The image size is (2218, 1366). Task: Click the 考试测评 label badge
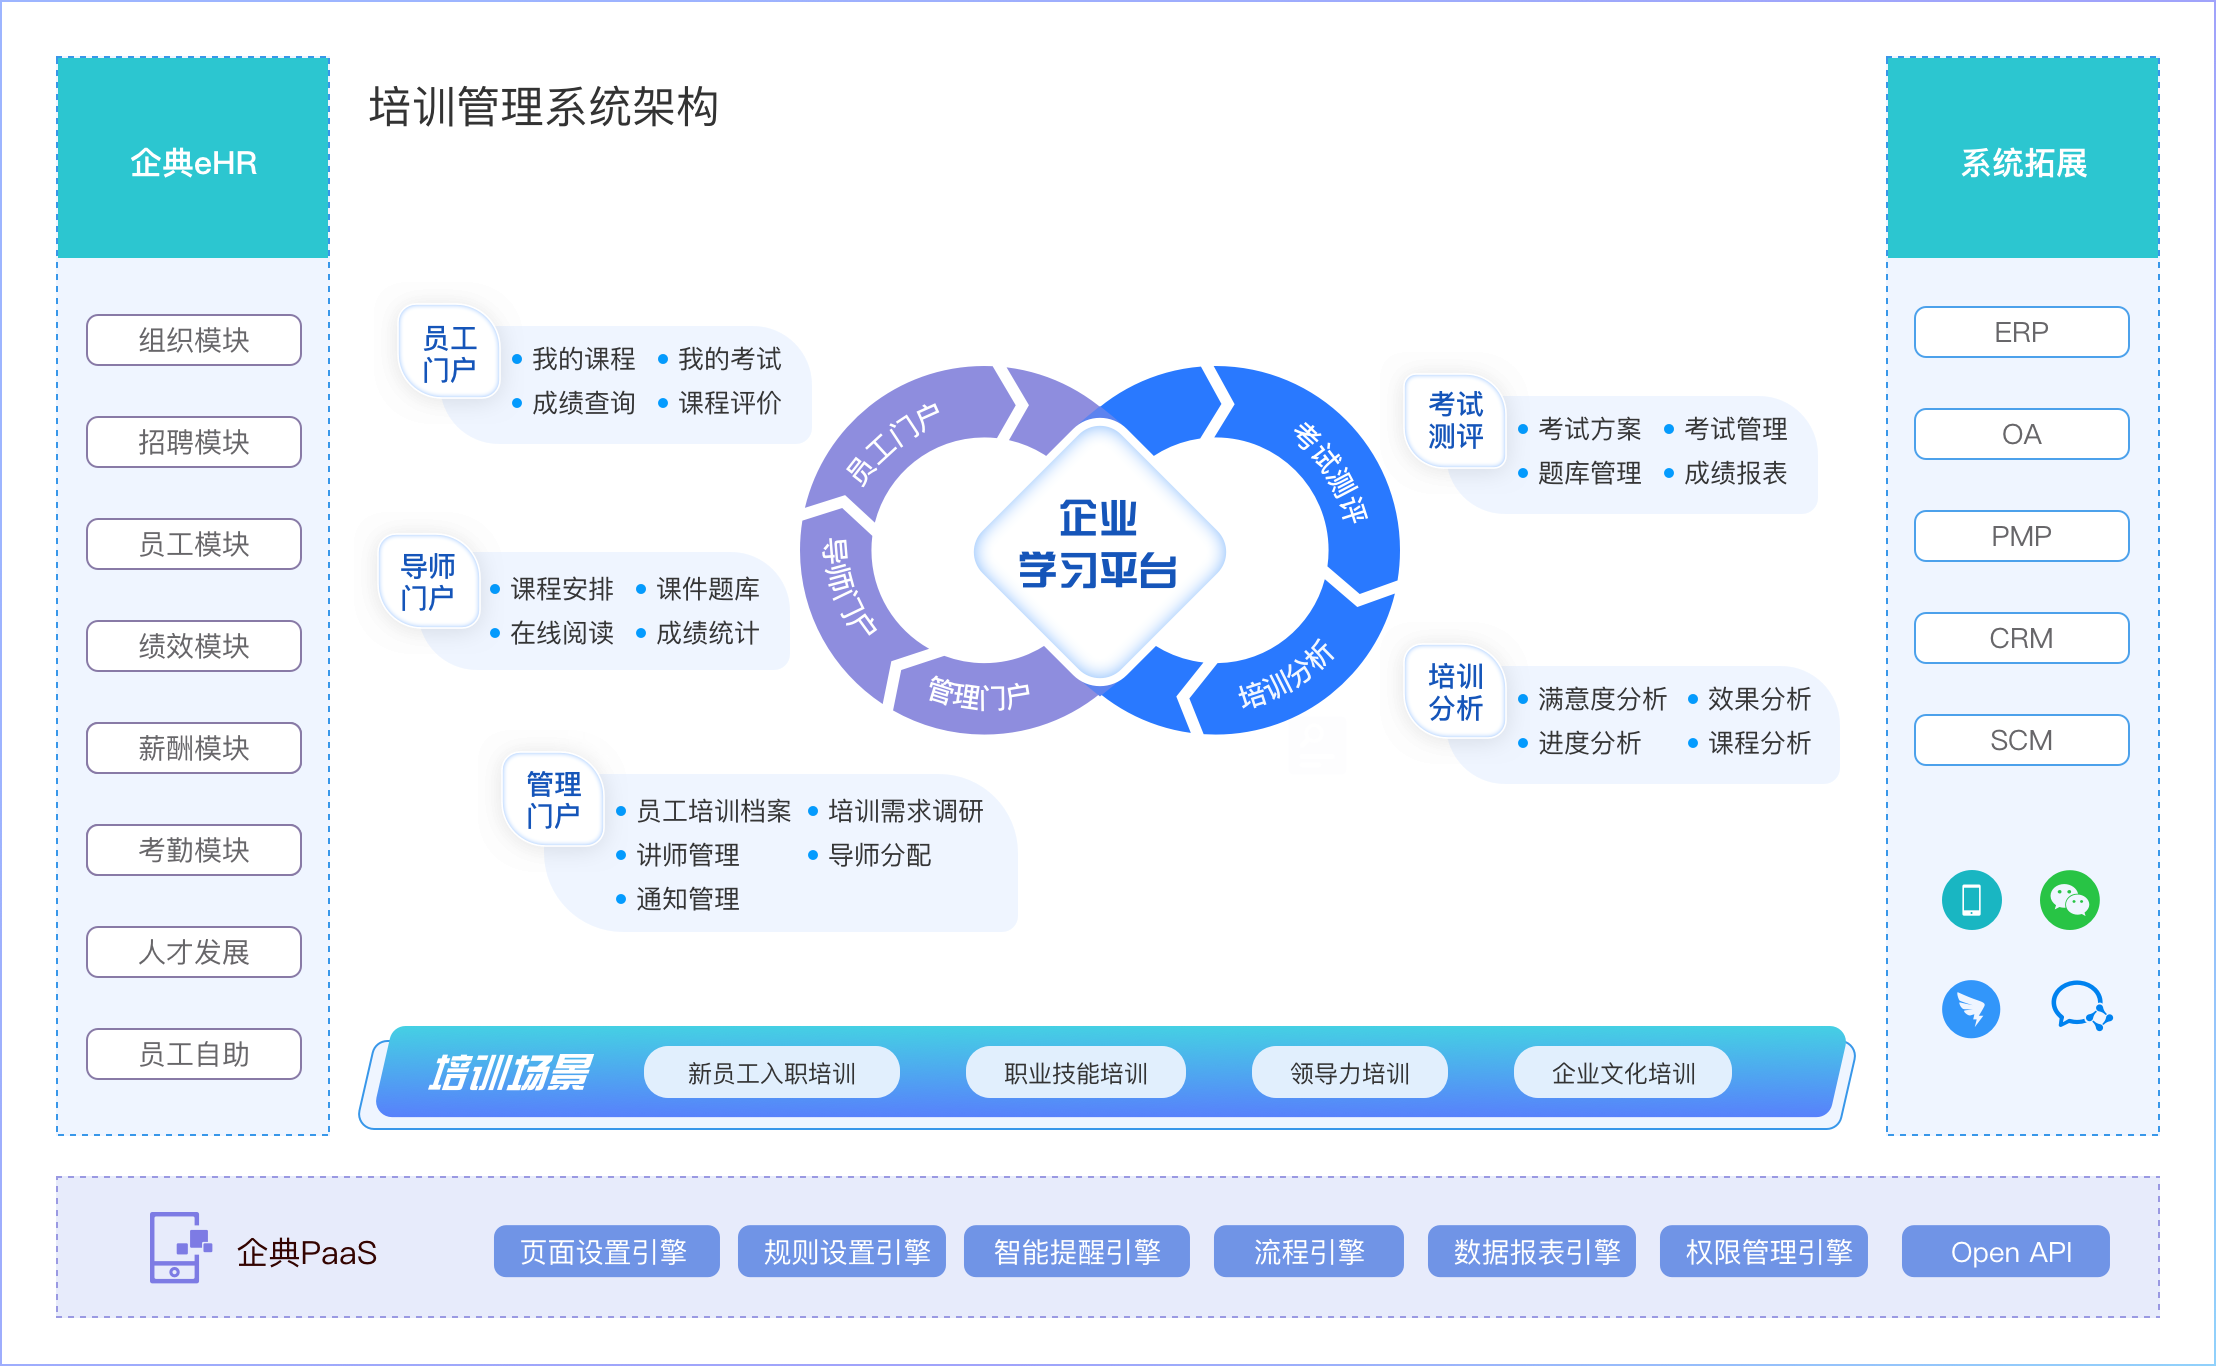(x=1455, y=420)
